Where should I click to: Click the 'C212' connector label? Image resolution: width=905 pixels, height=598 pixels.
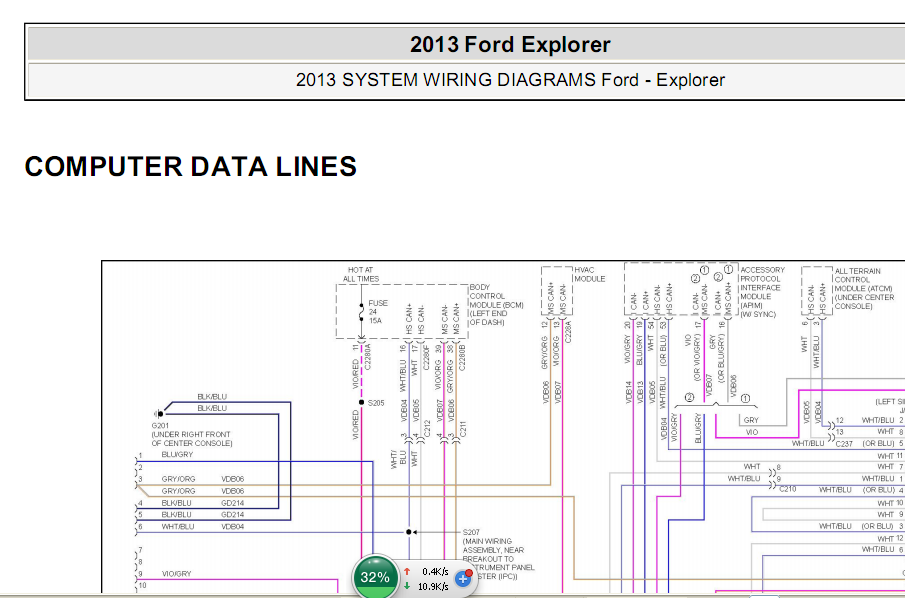427,428
